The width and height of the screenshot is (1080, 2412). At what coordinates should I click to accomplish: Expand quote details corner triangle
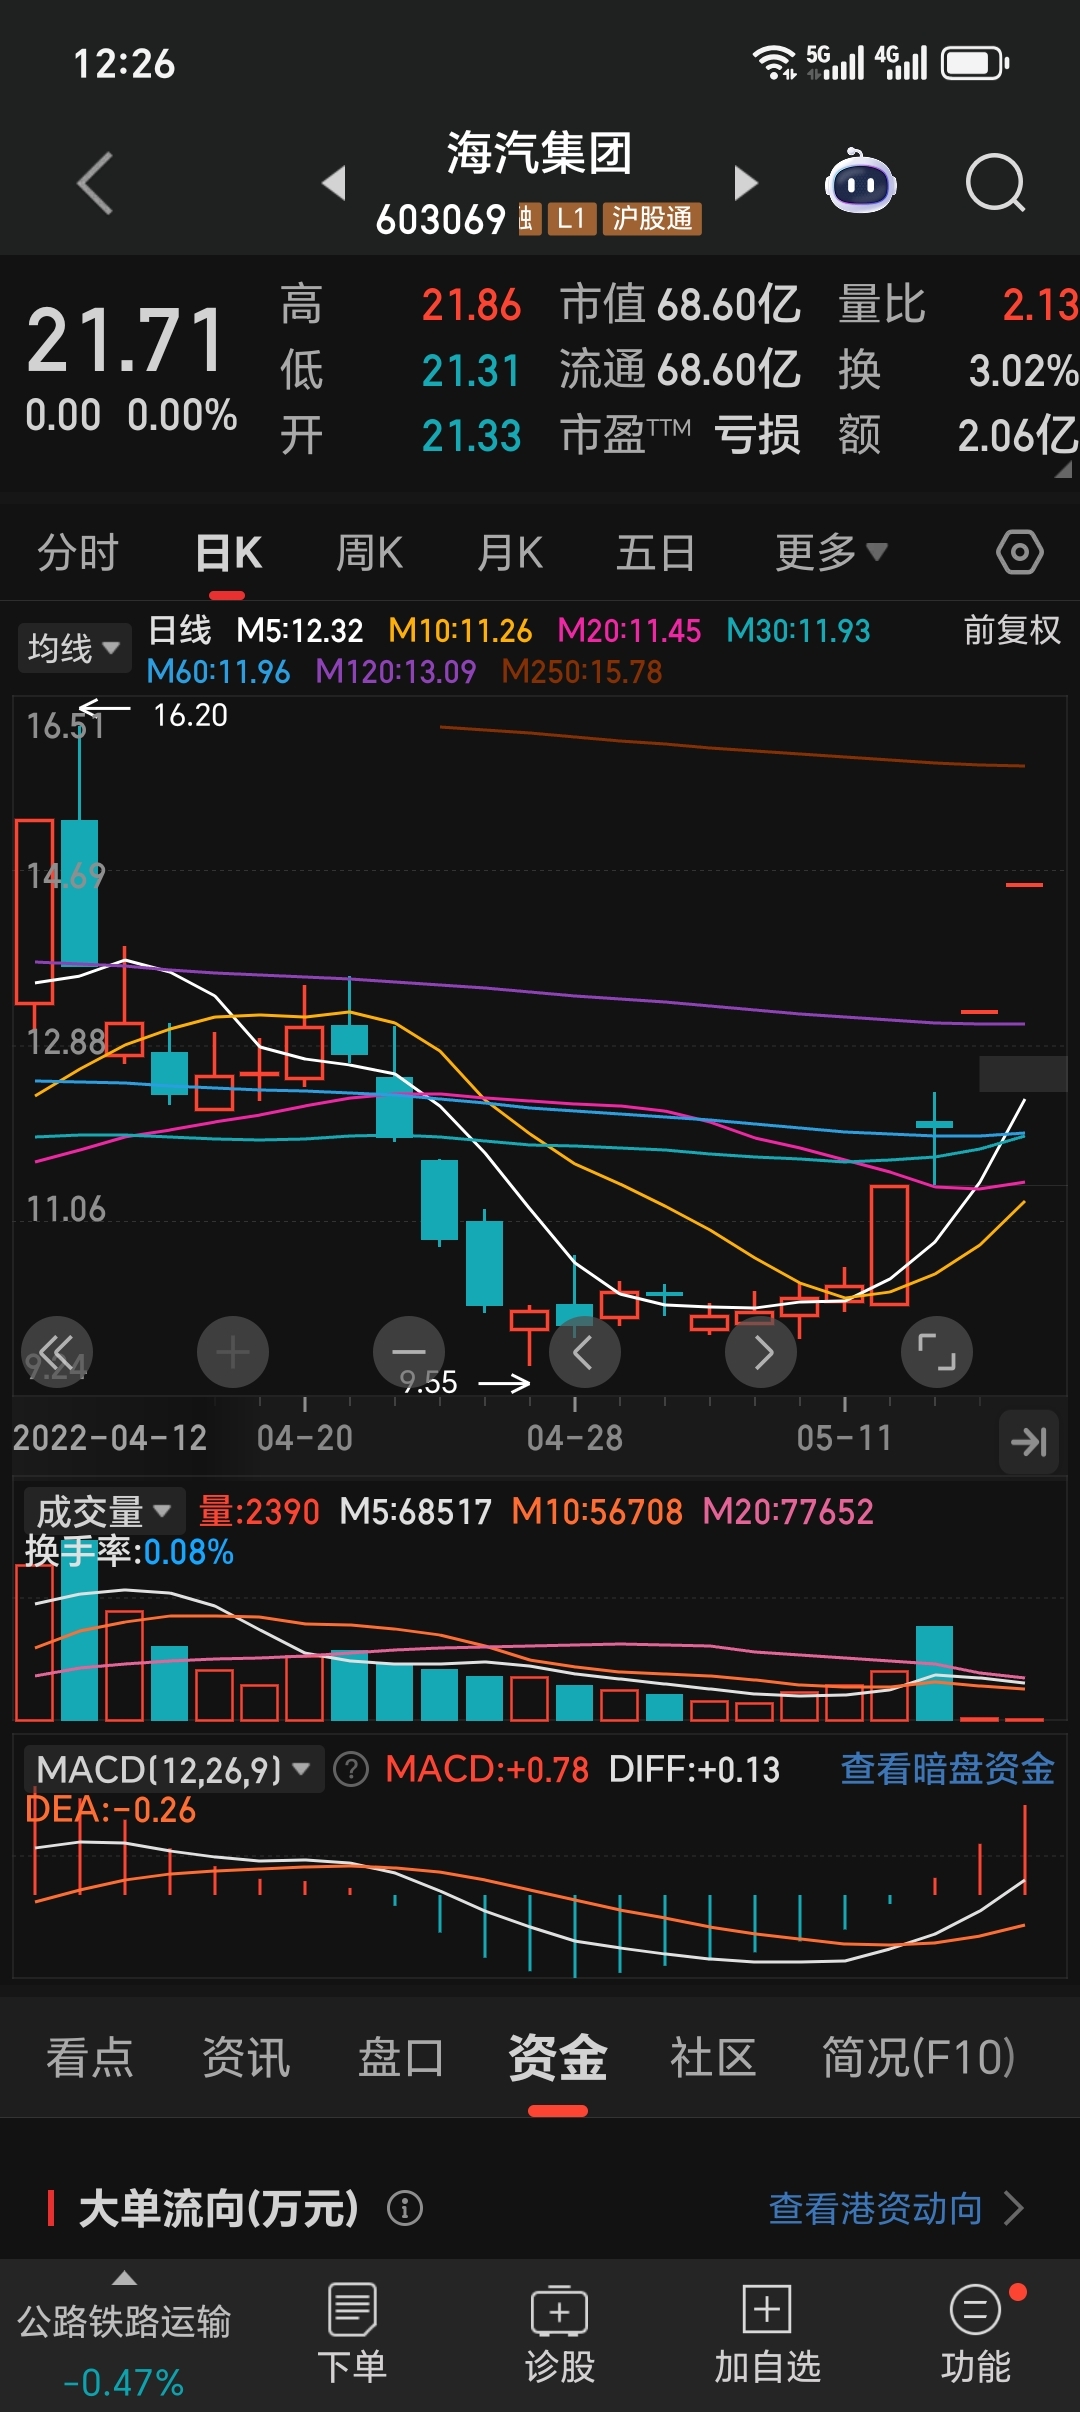coord(1063,470)
